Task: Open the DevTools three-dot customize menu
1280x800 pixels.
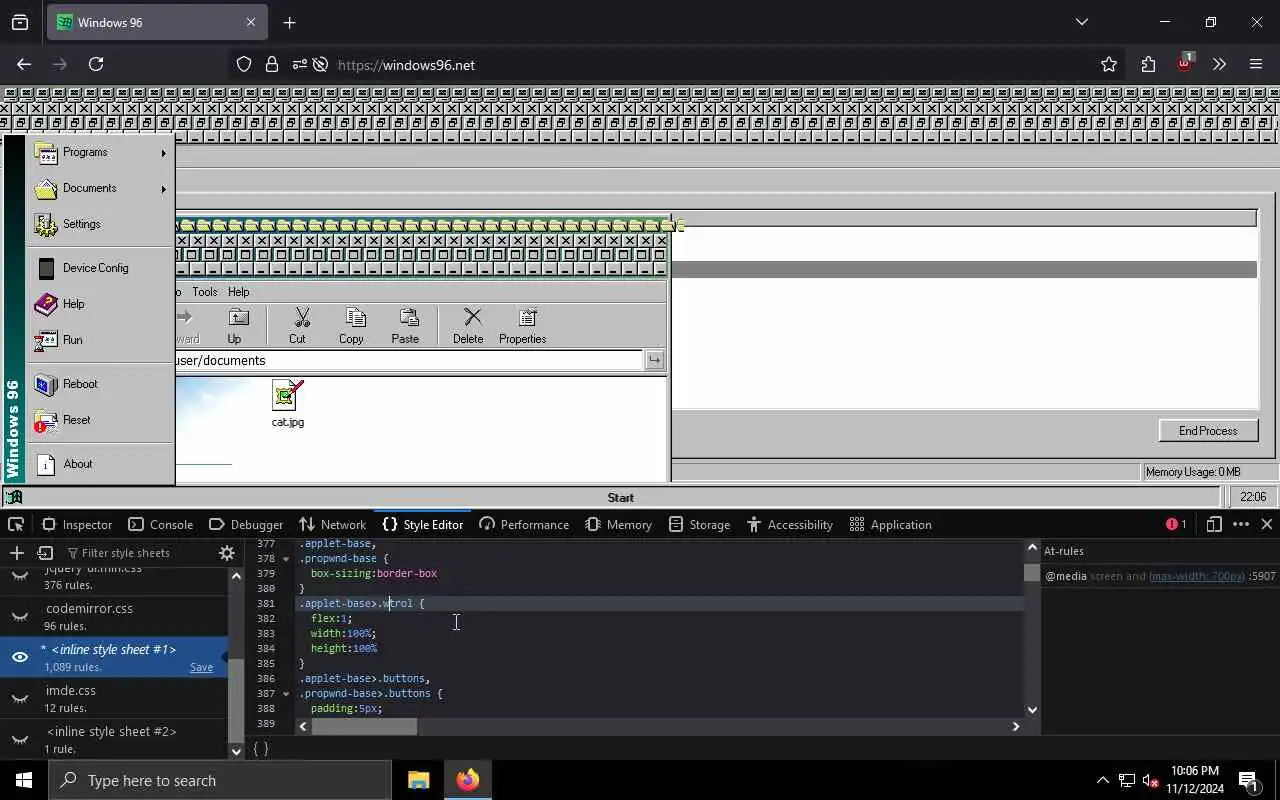Action: pos(1241,524)
